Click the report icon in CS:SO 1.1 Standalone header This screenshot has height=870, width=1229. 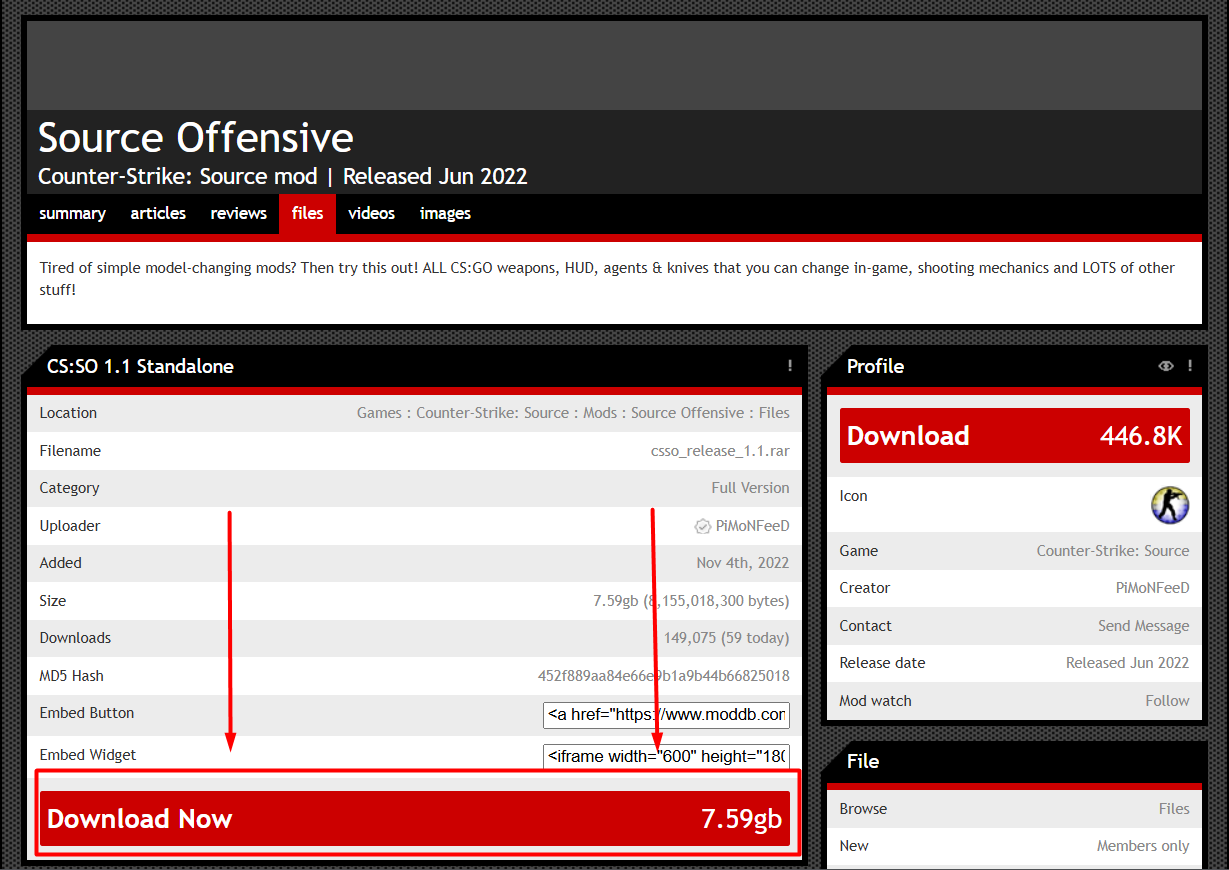[x=790, y=366]
